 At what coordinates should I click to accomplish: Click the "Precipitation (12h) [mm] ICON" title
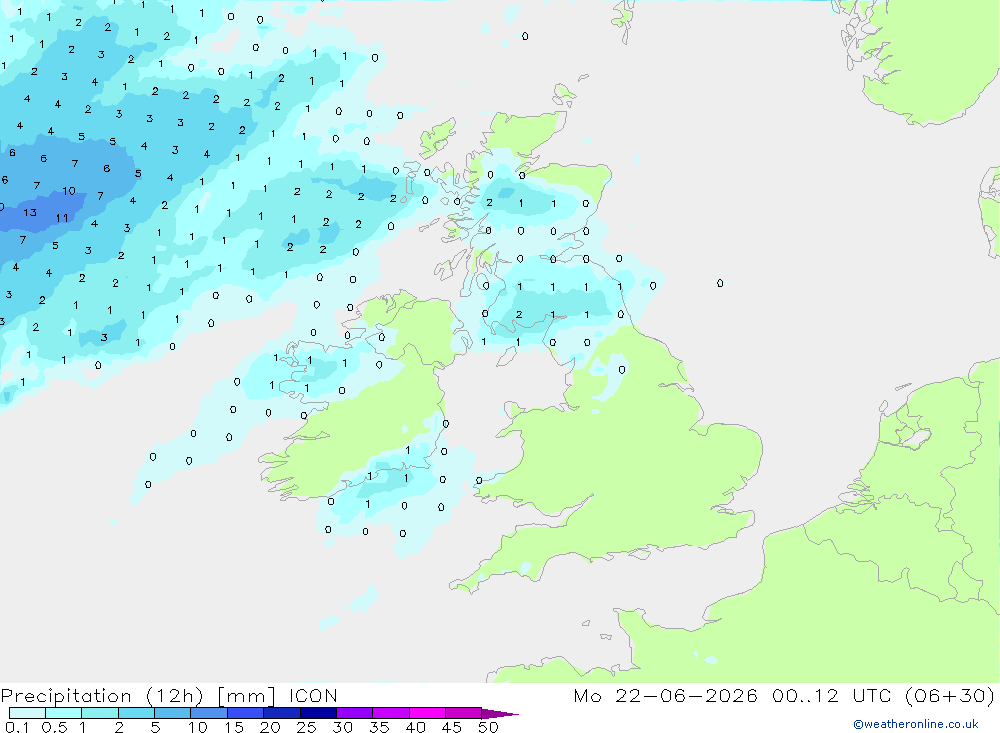click(169, 696)
